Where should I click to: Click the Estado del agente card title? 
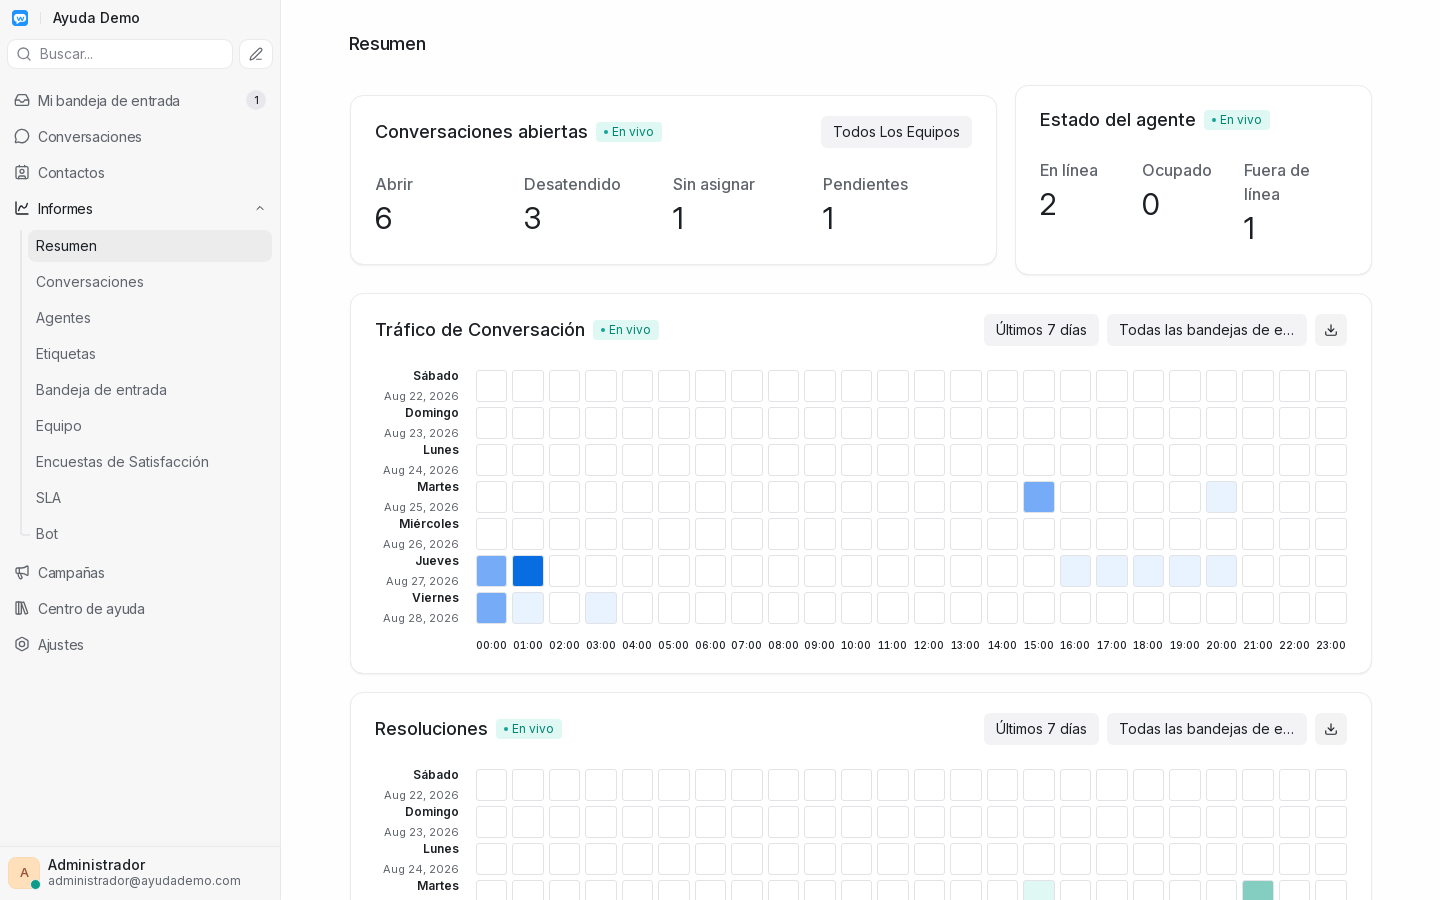point(1118,120)
